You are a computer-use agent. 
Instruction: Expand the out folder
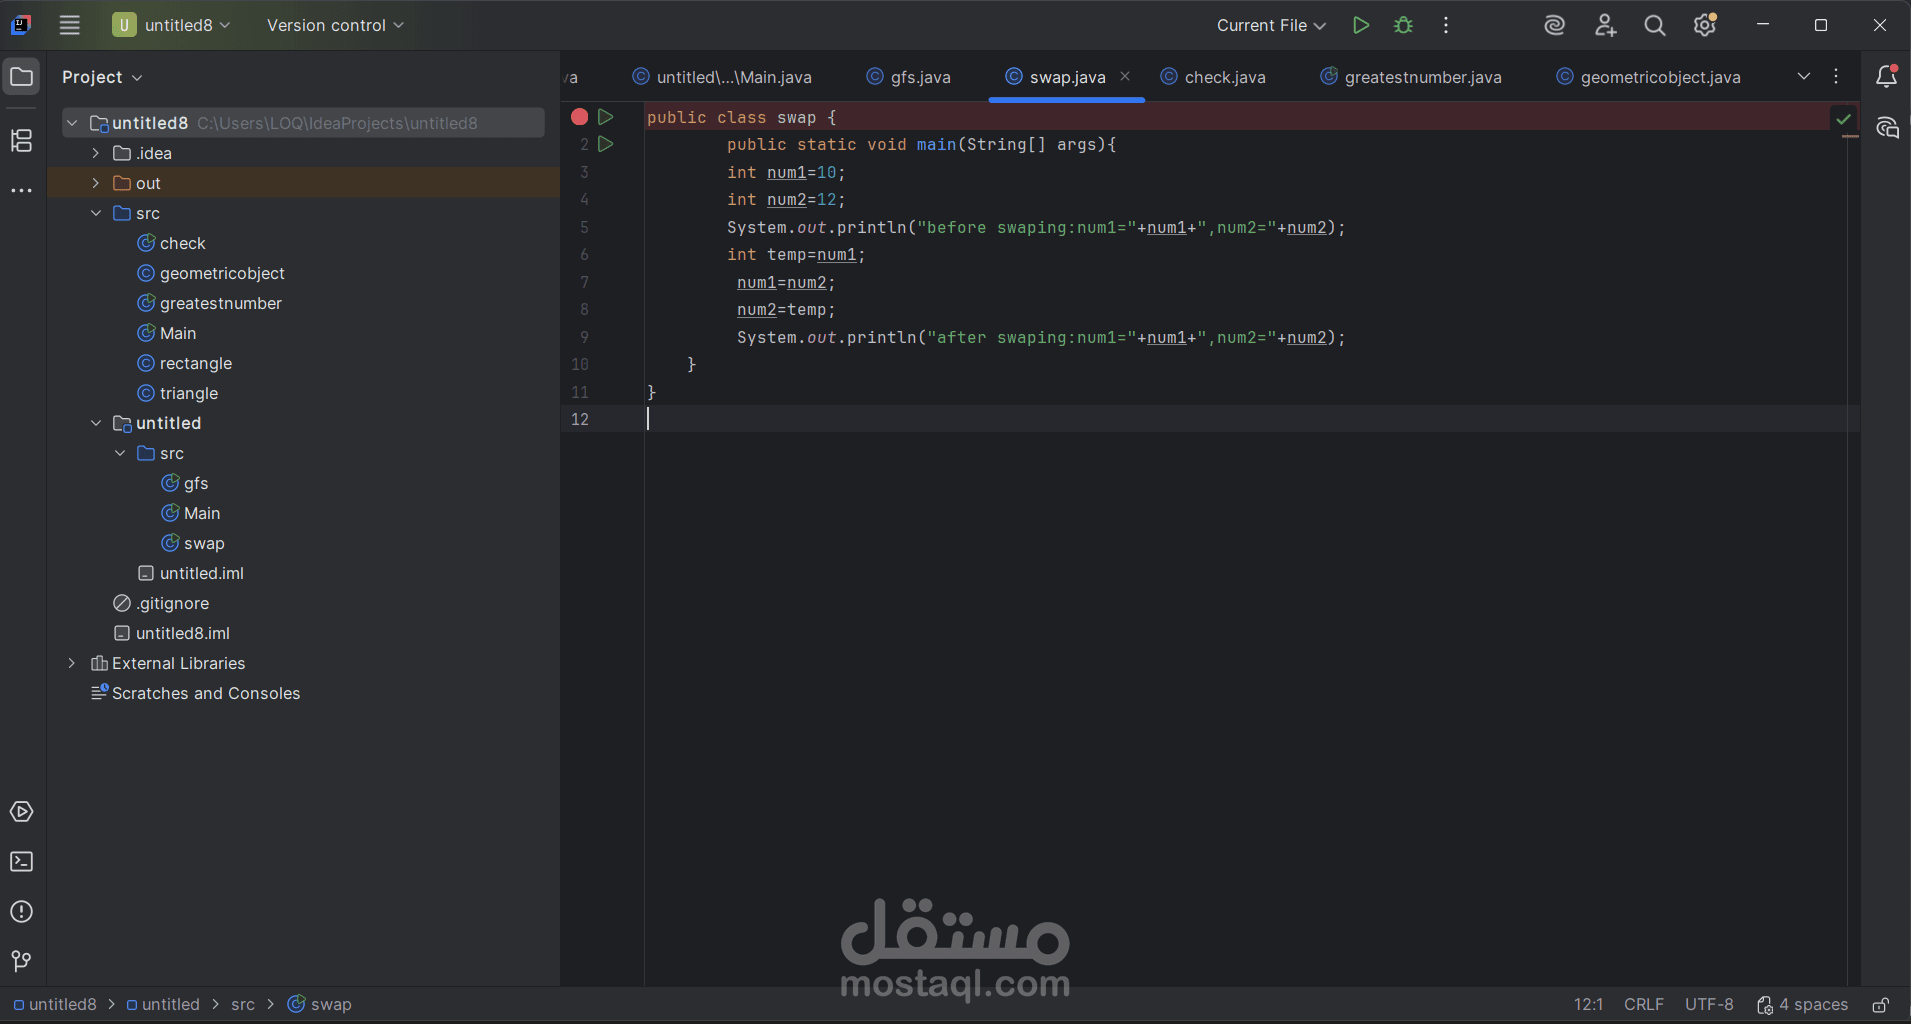click(96, 183)
